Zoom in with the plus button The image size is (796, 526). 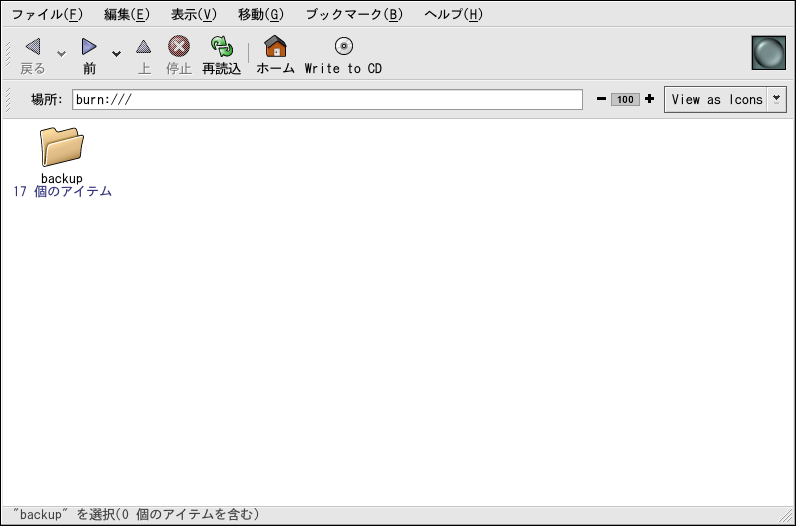pos(649,100)
